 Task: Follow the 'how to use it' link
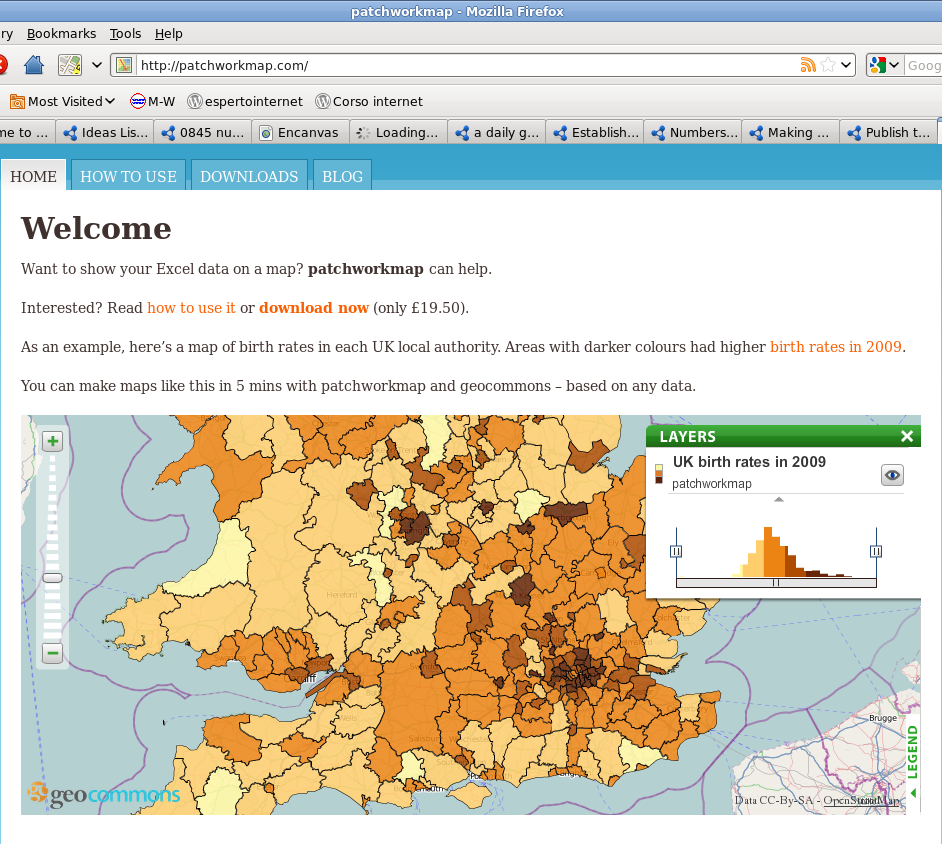(192, 308)
